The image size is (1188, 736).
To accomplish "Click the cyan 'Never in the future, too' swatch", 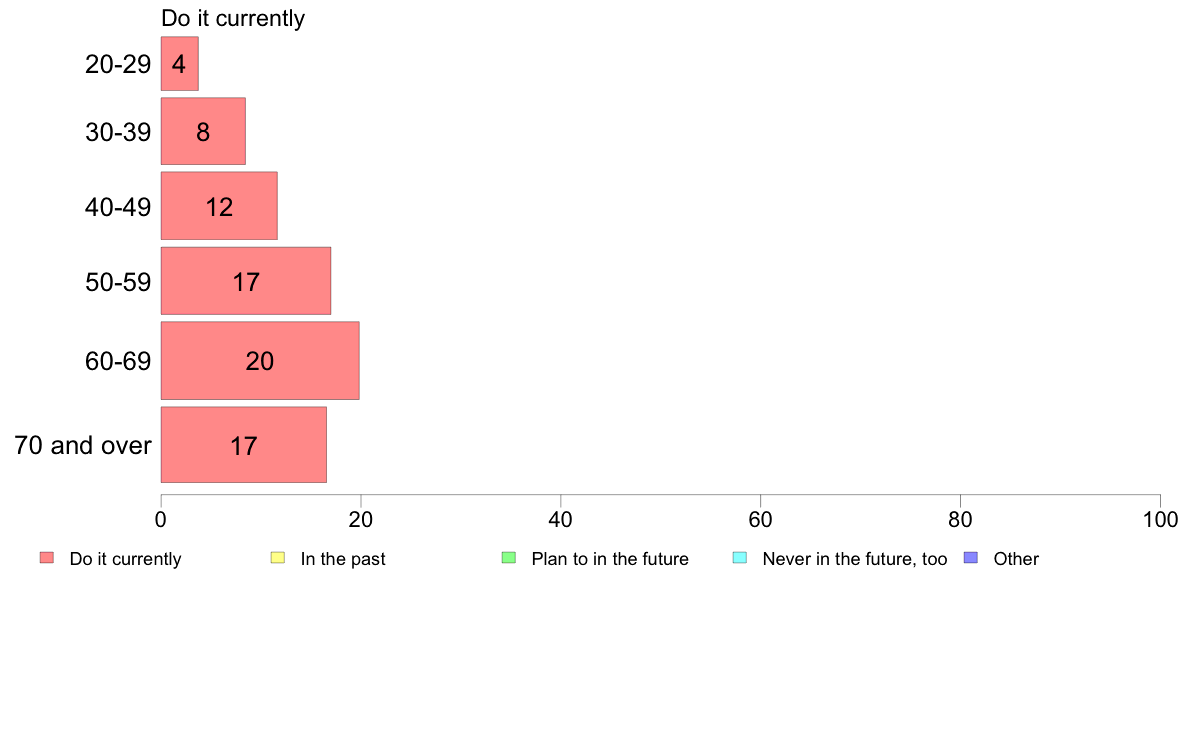I will 740,558.
